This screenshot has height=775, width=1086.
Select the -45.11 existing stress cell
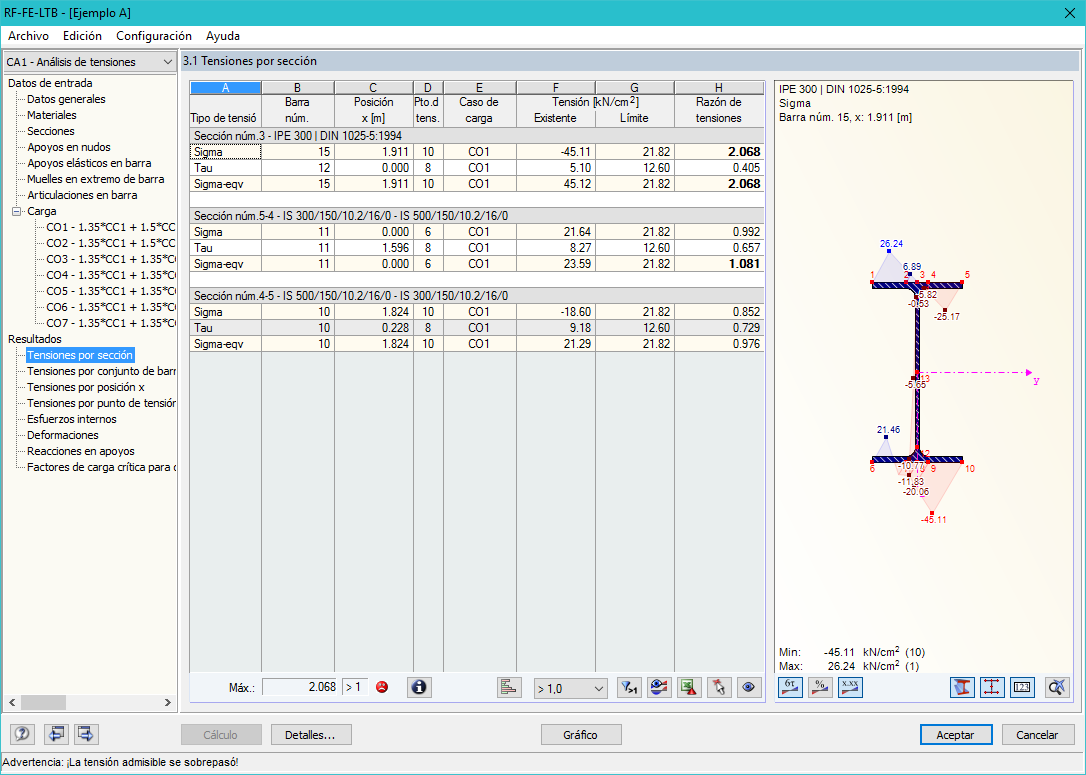point(555,152)
